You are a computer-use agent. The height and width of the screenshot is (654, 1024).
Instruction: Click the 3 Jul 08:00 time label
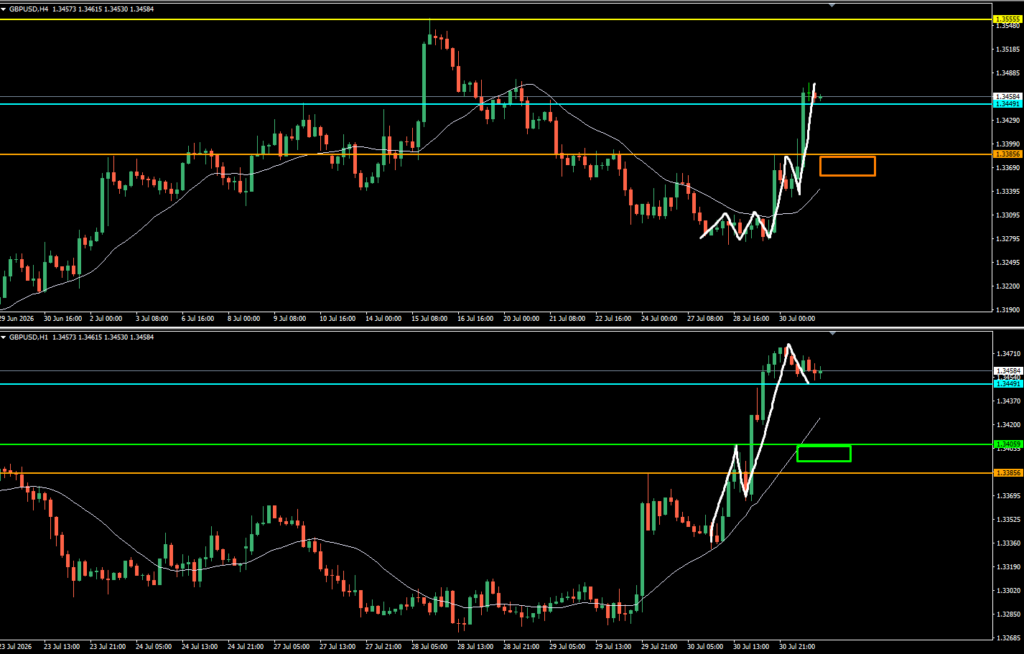click(152, 319)
